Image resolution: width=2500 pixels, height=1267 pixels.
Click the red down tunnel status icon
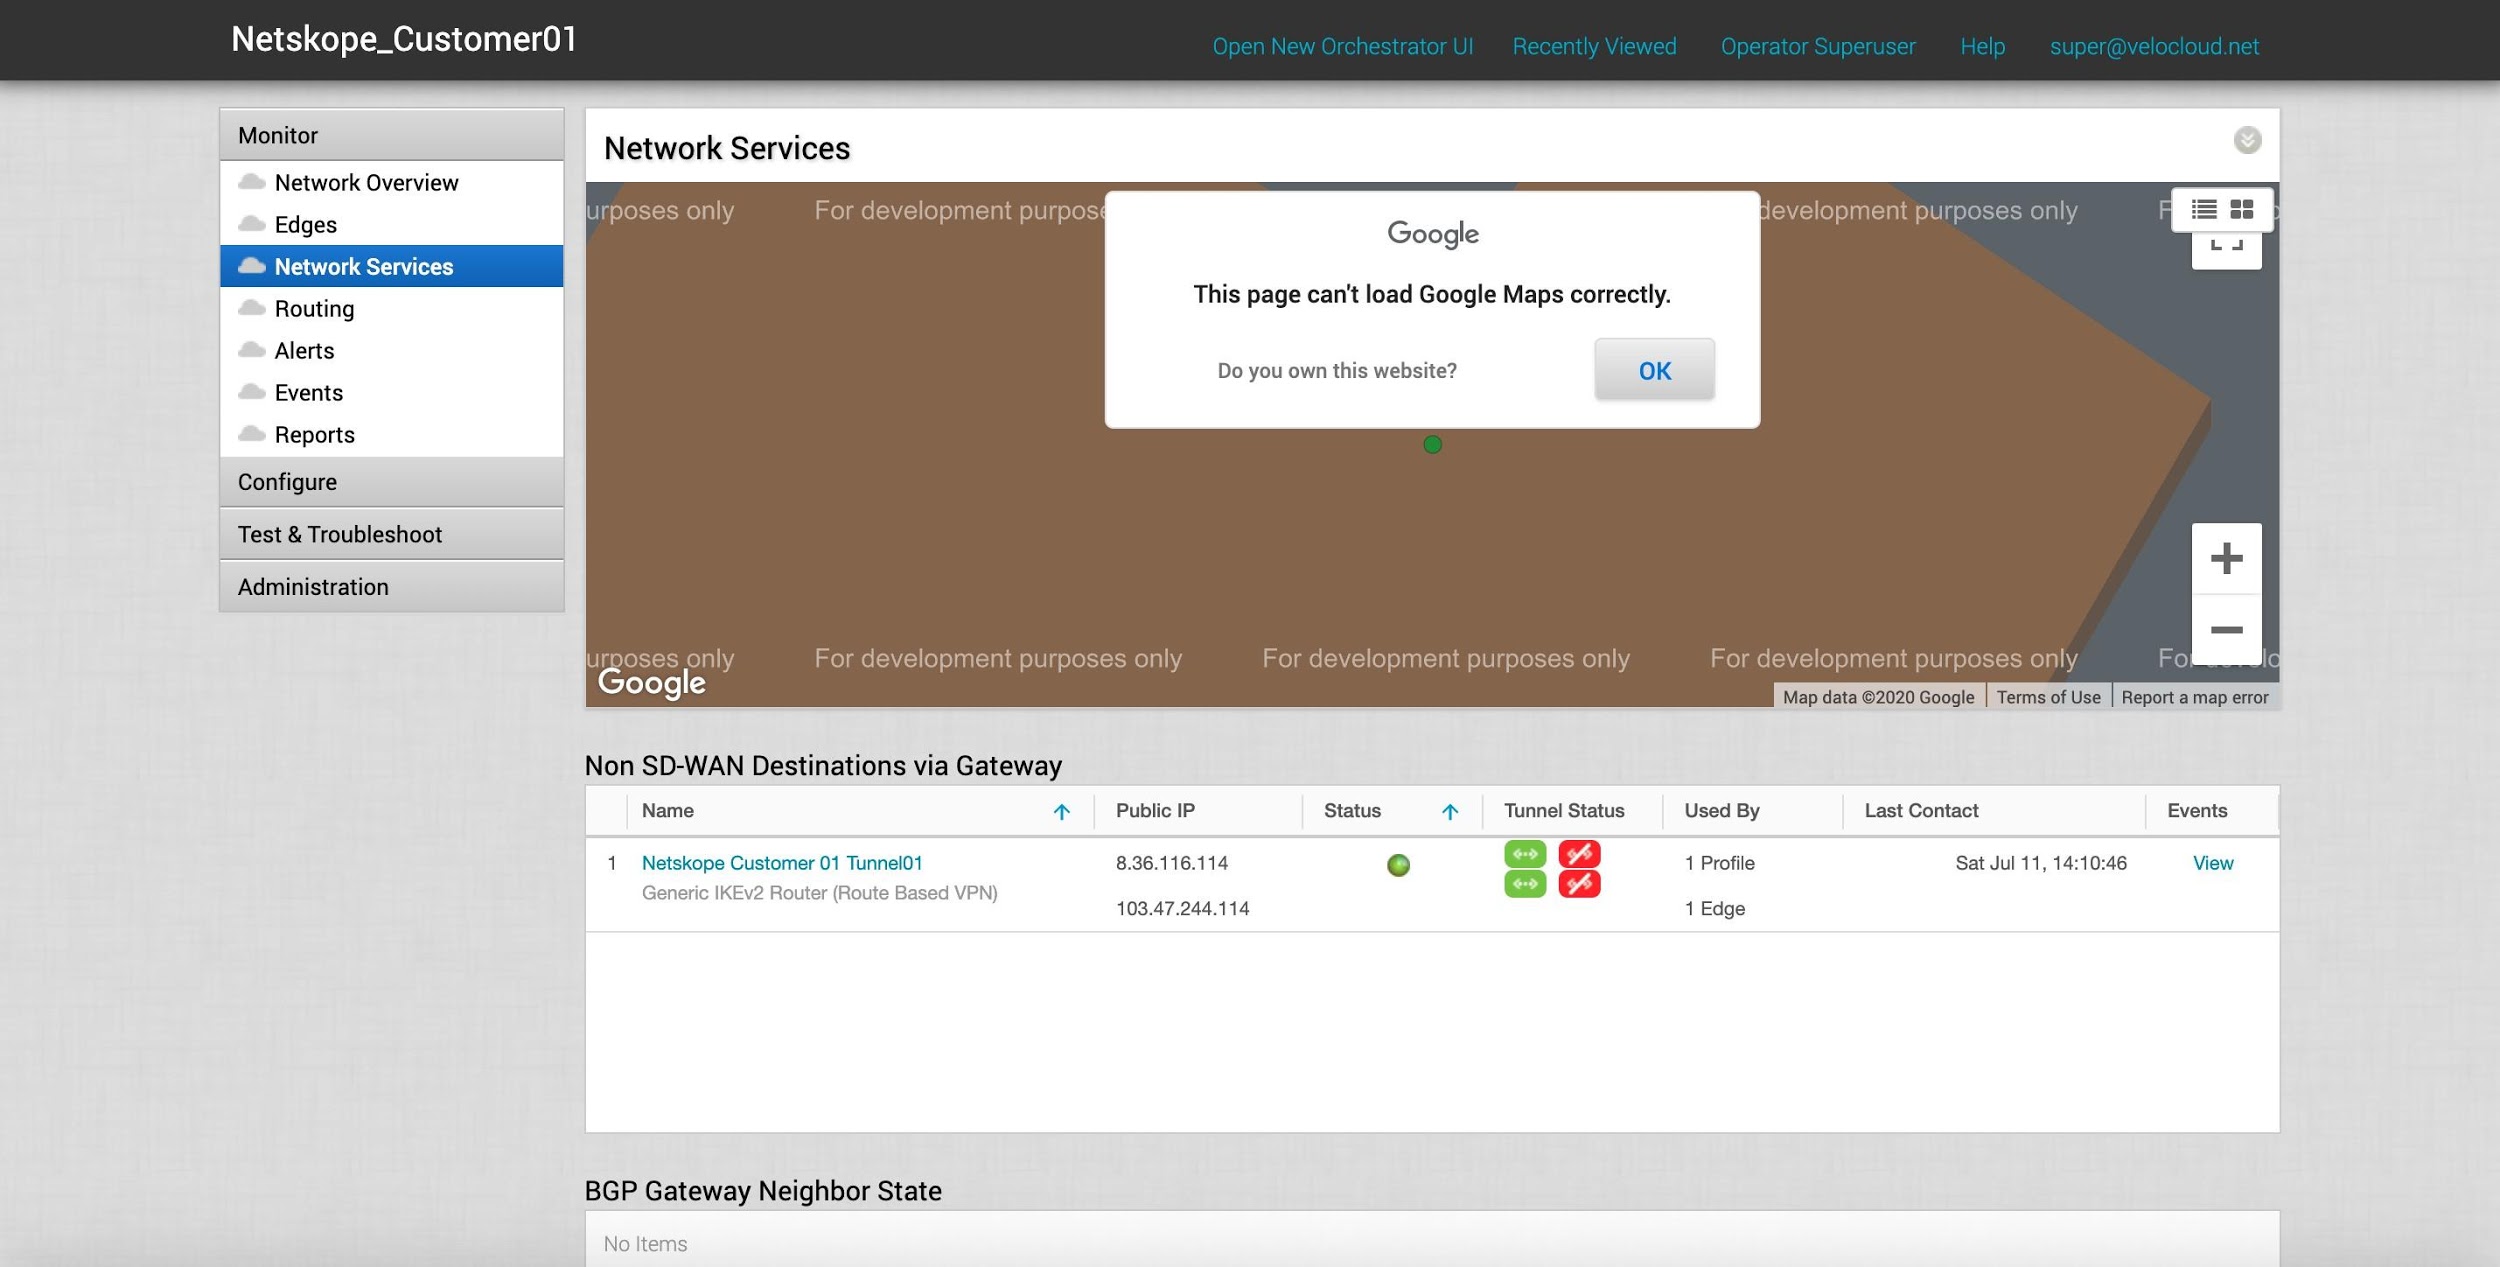[1581, 855]
